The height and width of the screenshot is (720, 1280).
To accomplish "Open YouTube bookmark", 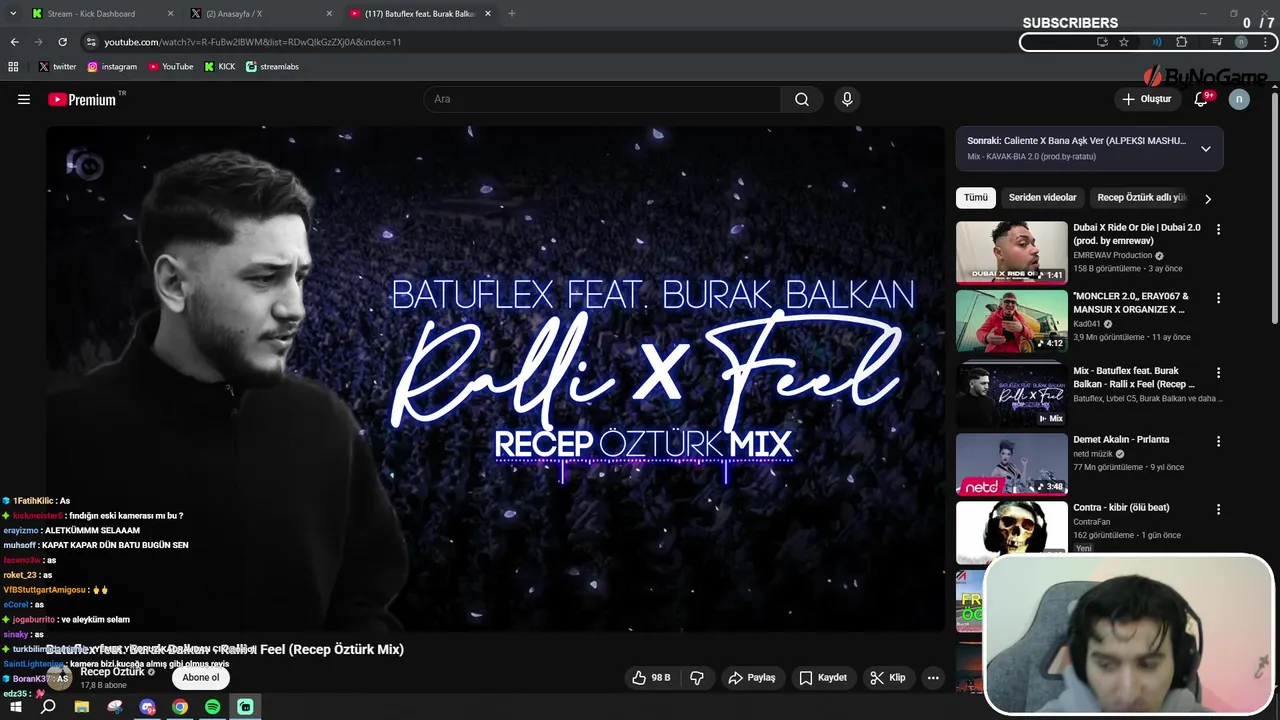I will point(171,67).
